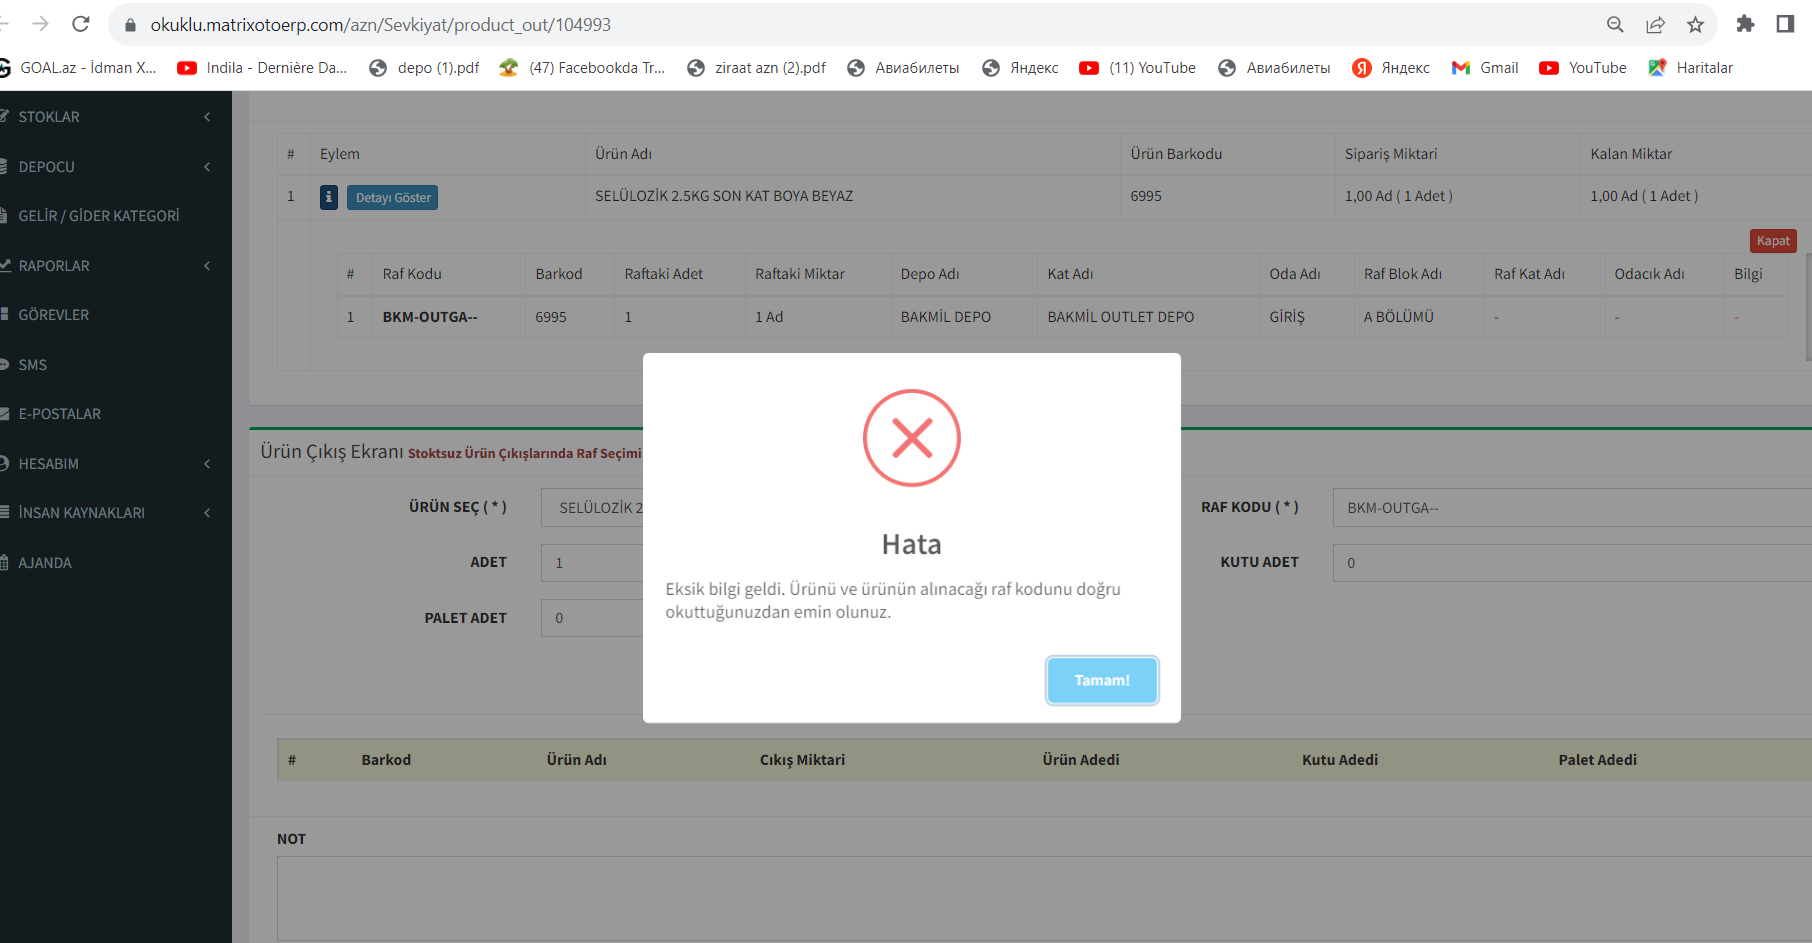Screen dimensions: 1812x943
Task: Open Gmail bookmark
Action: click(1485, 68)
